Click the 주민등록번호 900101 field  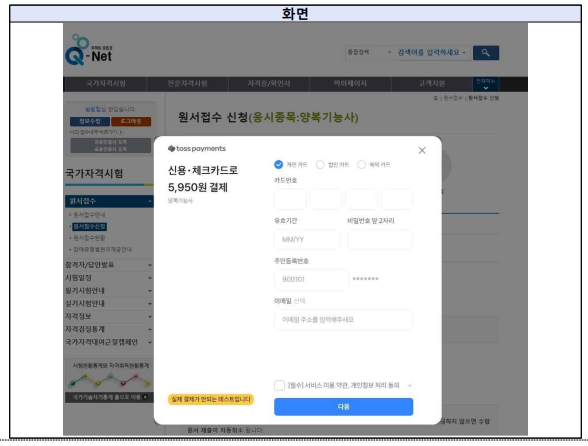click(x=311, y=279)
